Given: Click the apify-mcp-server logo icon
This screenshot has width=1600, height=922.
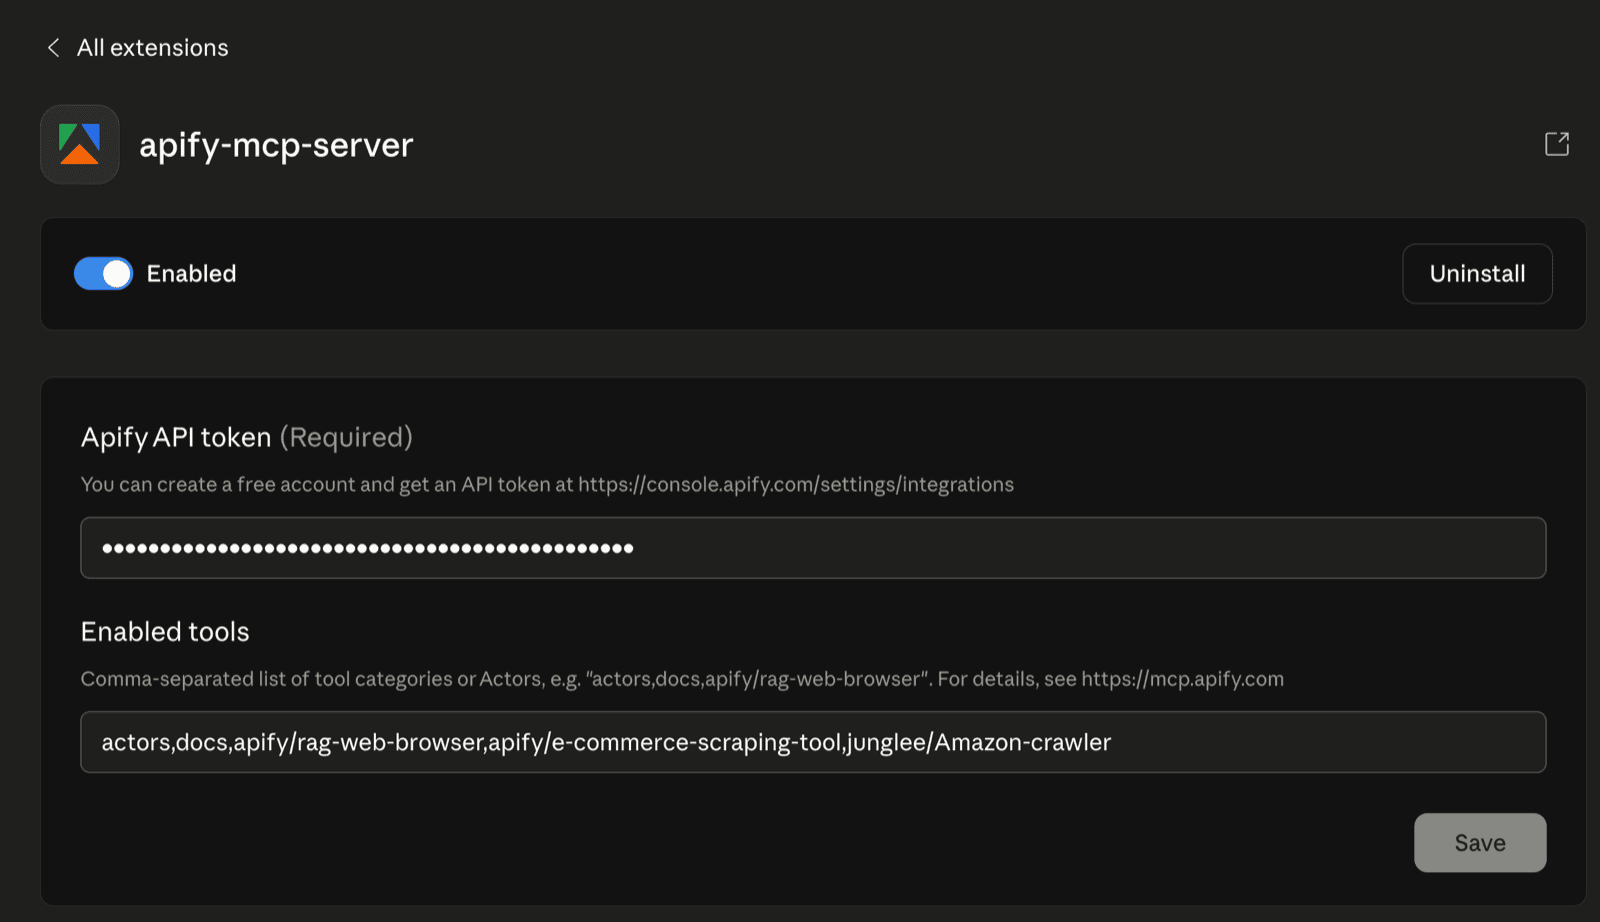Looking at the screenshot, I should click(x=80, y=145).
